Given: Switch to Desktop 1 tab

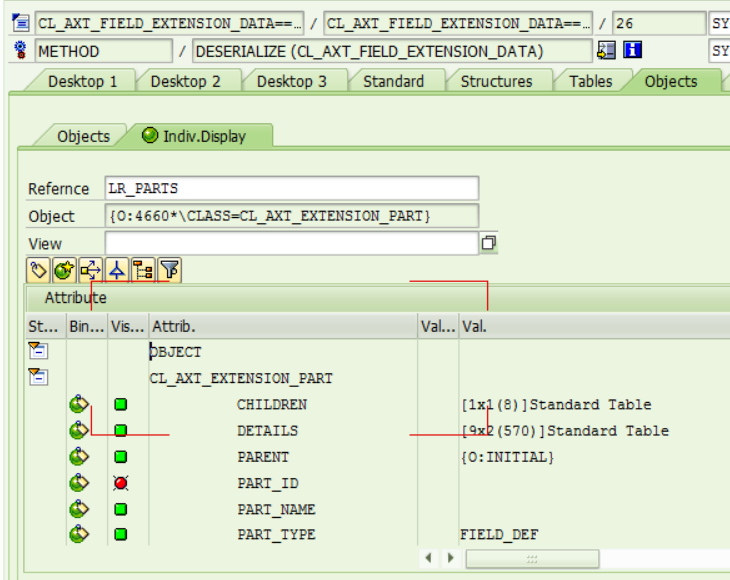Looking at the screenshot, I should point(82,81).
